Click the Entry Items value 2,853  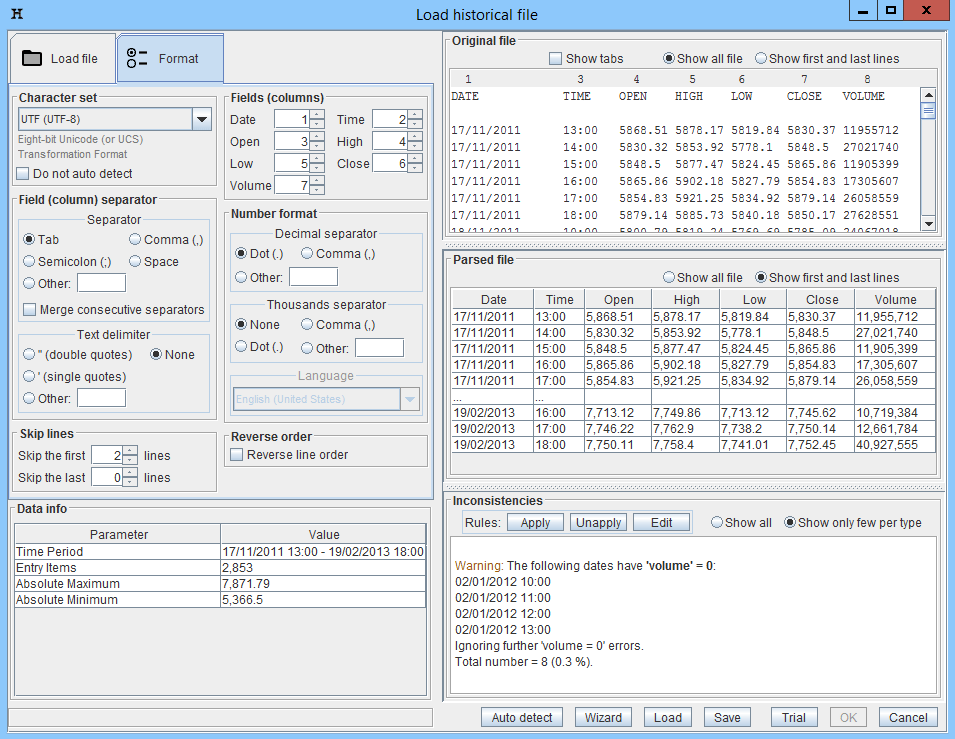pos(323,568)
